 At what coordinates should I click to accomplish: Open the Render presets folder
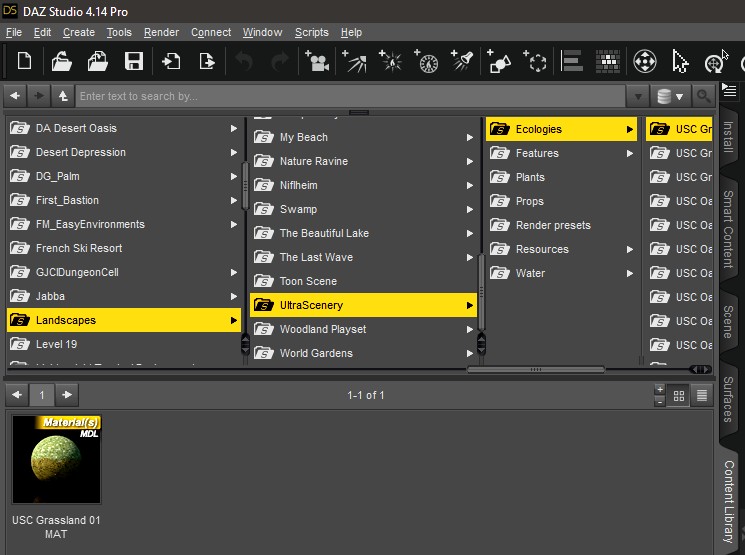coord(561,225)
